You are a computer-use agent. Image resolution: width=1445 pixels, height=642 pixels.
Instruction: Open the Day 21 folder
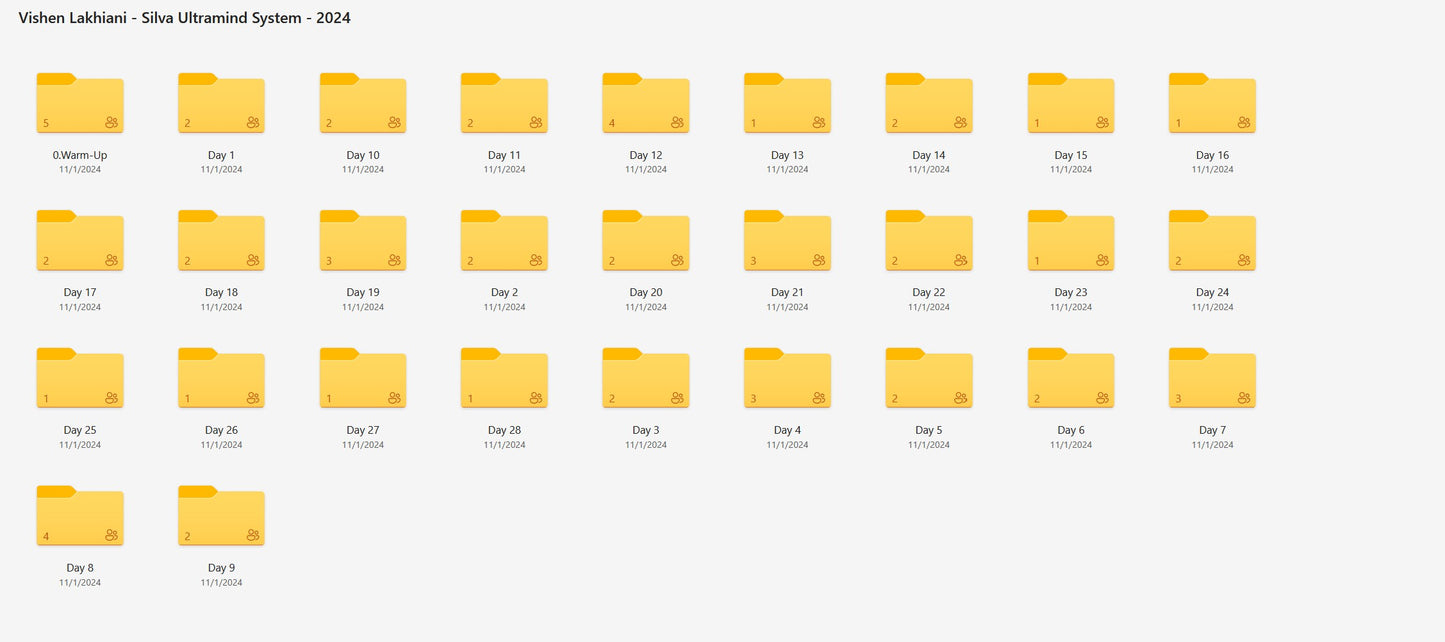tap(787, 241)
